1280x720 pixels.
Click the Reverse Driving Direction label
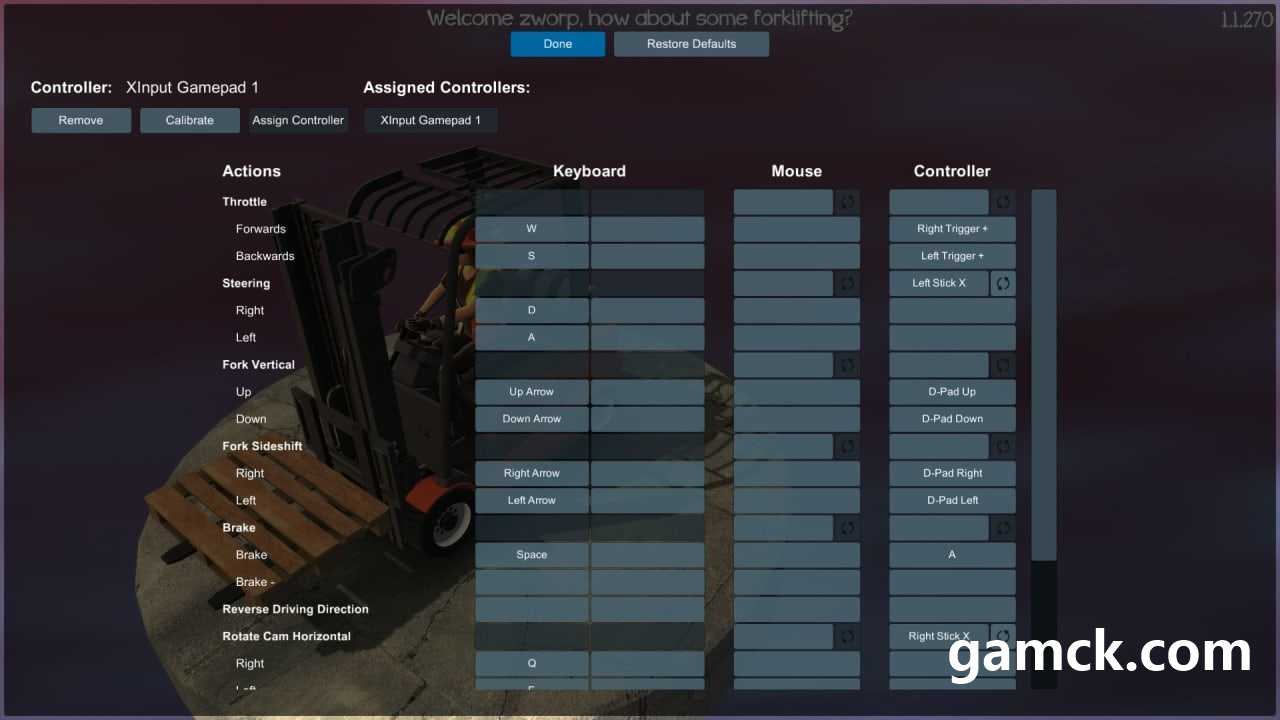[x=295, y=609]
